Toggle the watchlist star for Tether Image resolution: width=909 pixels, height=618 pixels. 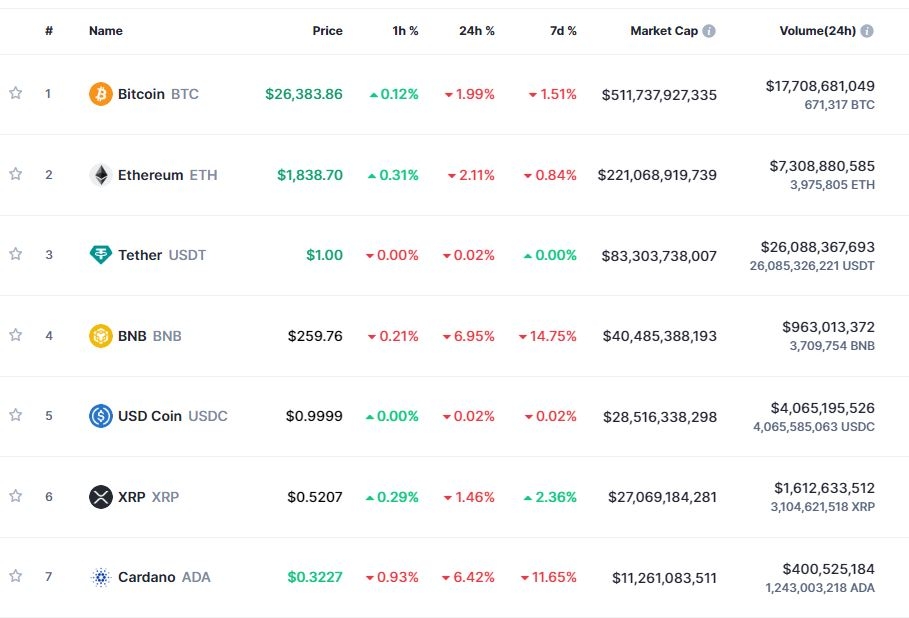tap(16, 255)
